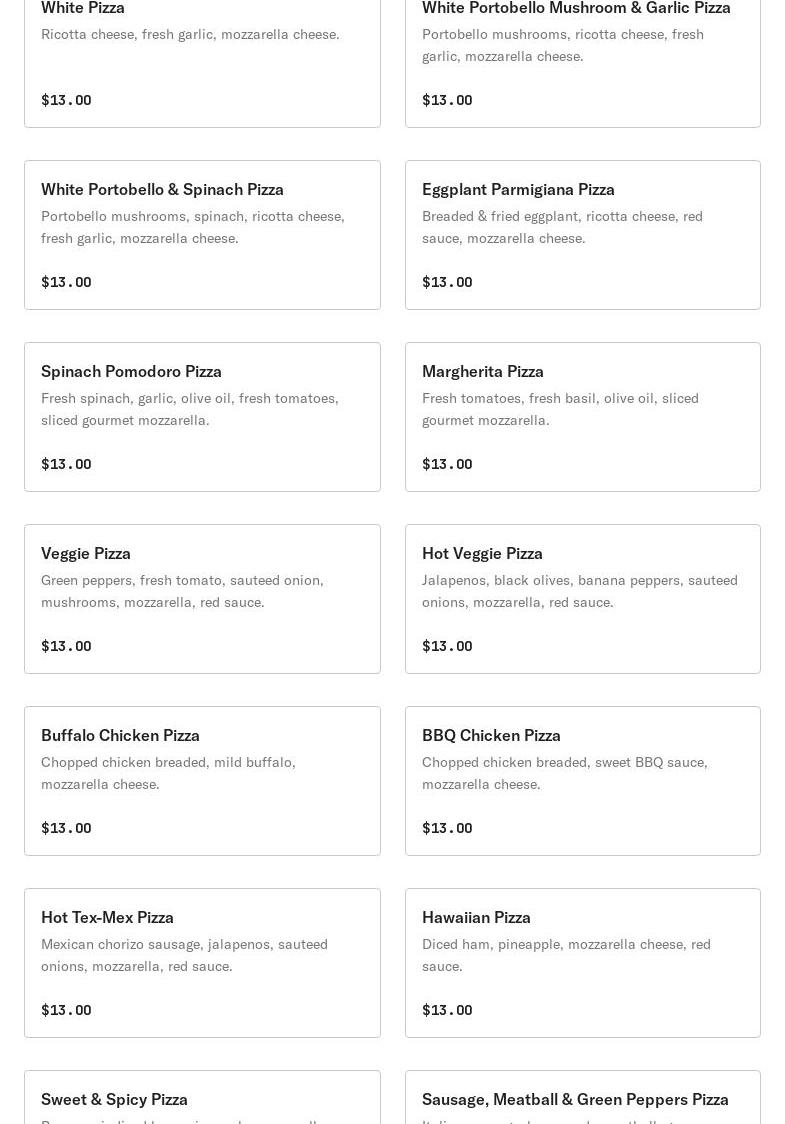Click the Hot Veggie Pizza ingredients description
This screenshot has height=1124, width=785.
click(579, 591)
